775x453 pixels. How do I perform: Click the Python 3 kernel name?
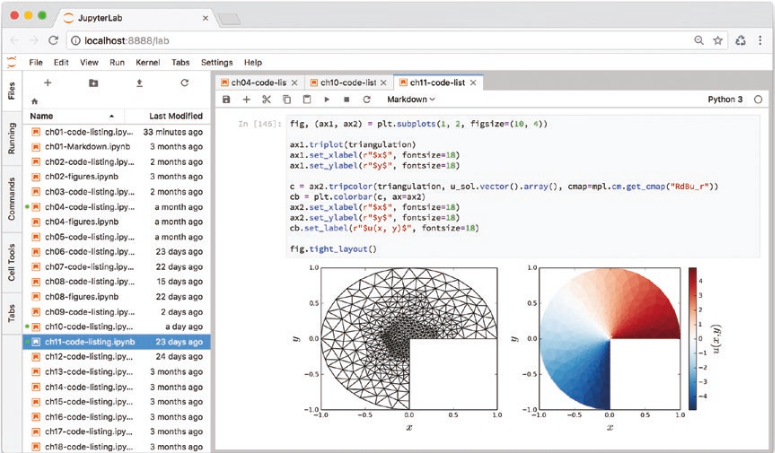tap(724, 100)
